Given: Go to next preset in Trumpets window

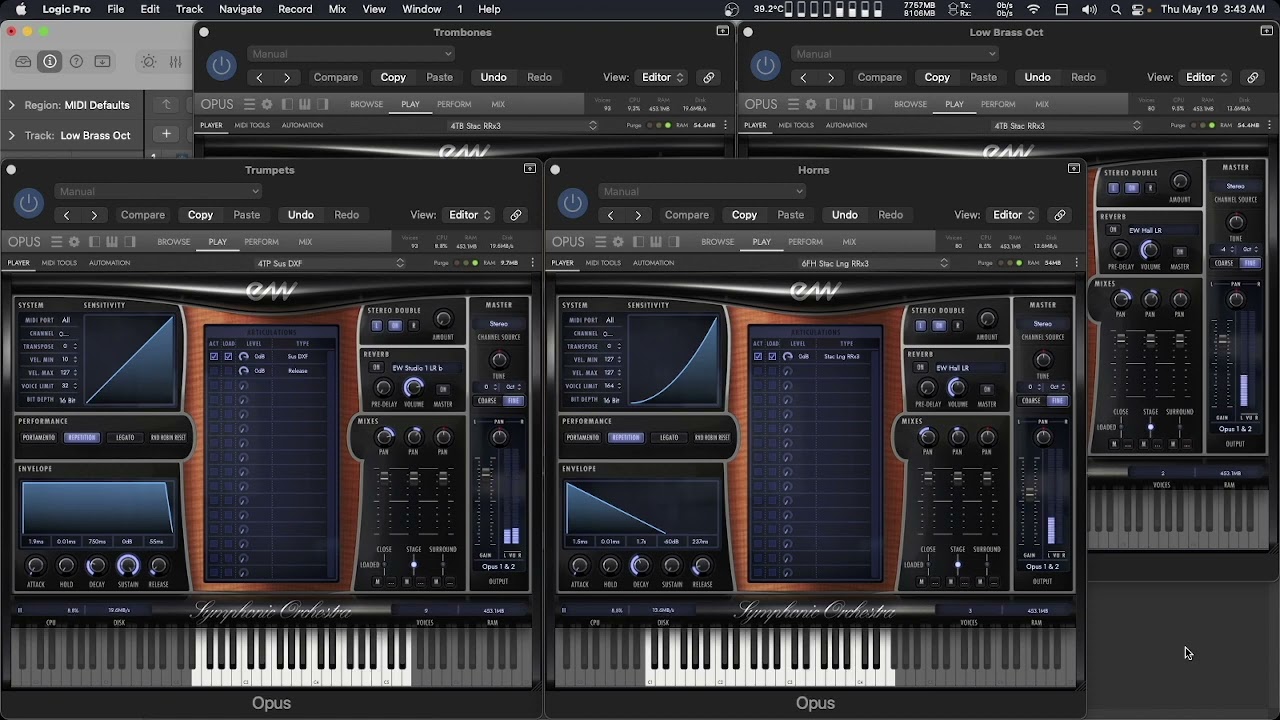Looking at the screenshot, I should (94, 215).
